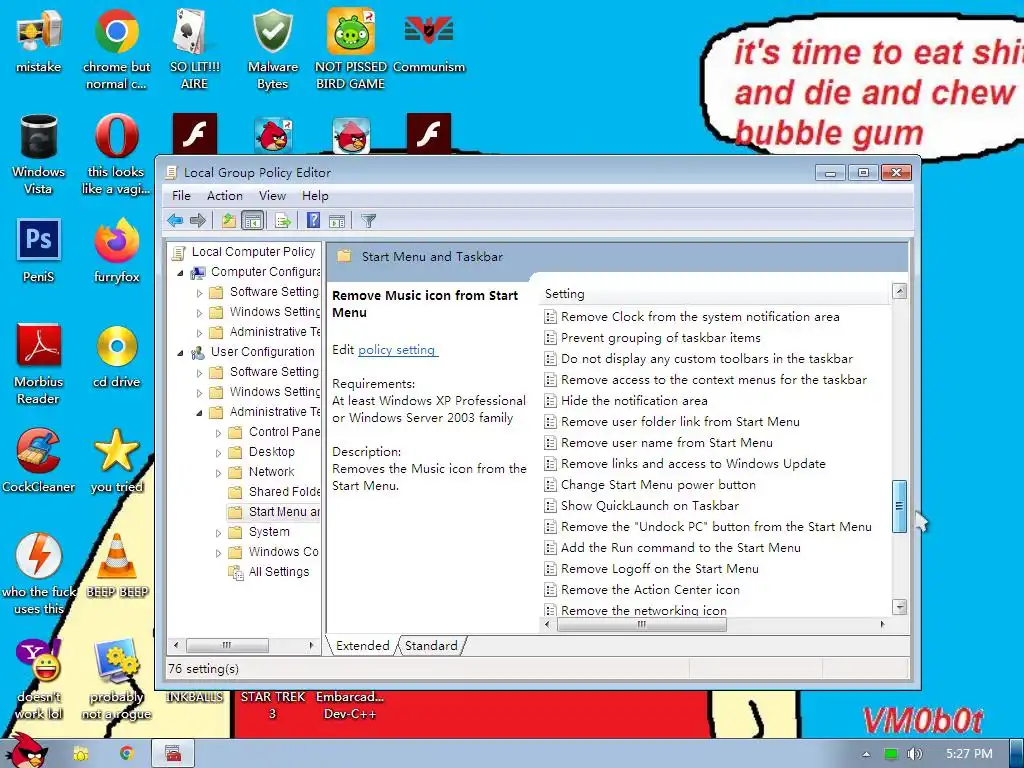Open the Google Chrome desktop icon
The image size is (1024, 768).
pos(116,49)
